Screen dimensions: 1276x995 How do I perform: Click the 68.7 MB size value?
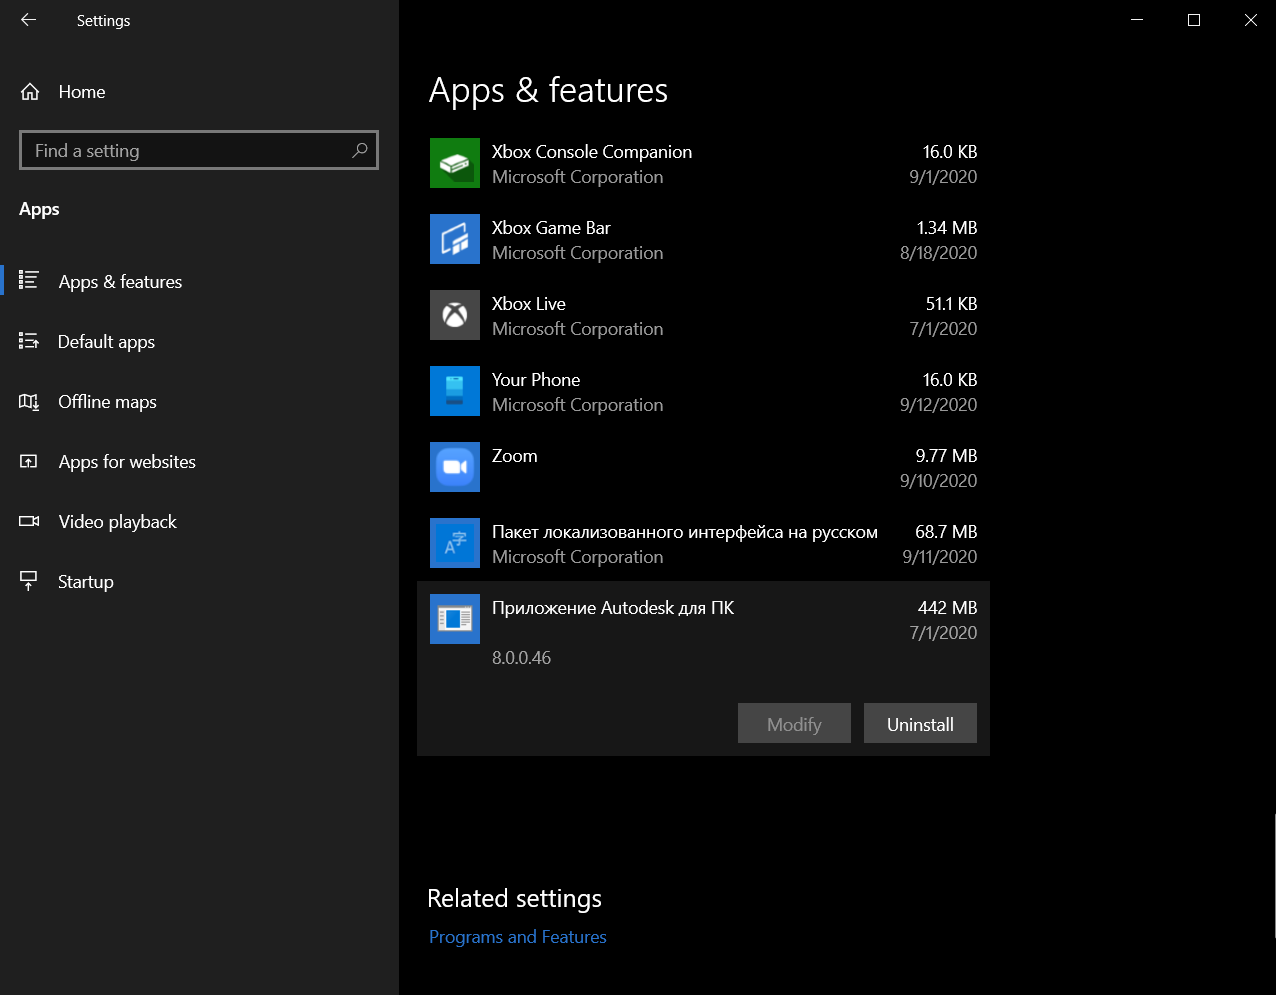pos(946,532)
